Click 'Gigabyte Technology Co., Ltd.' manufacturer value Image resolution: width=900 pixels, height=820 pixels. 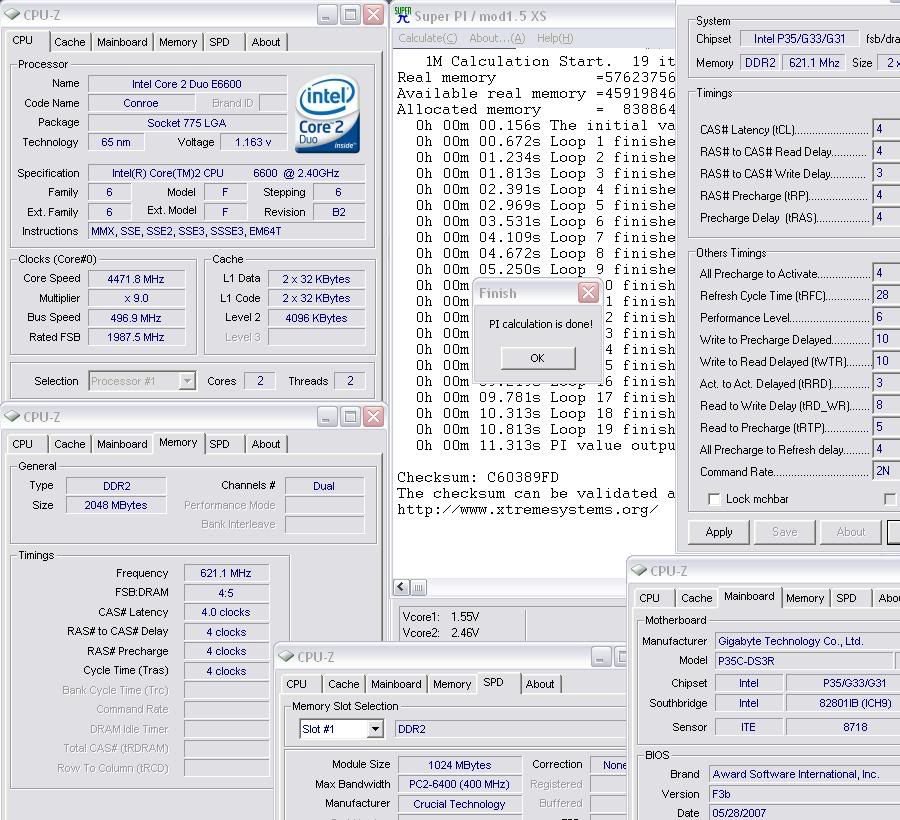click(807, 641)
